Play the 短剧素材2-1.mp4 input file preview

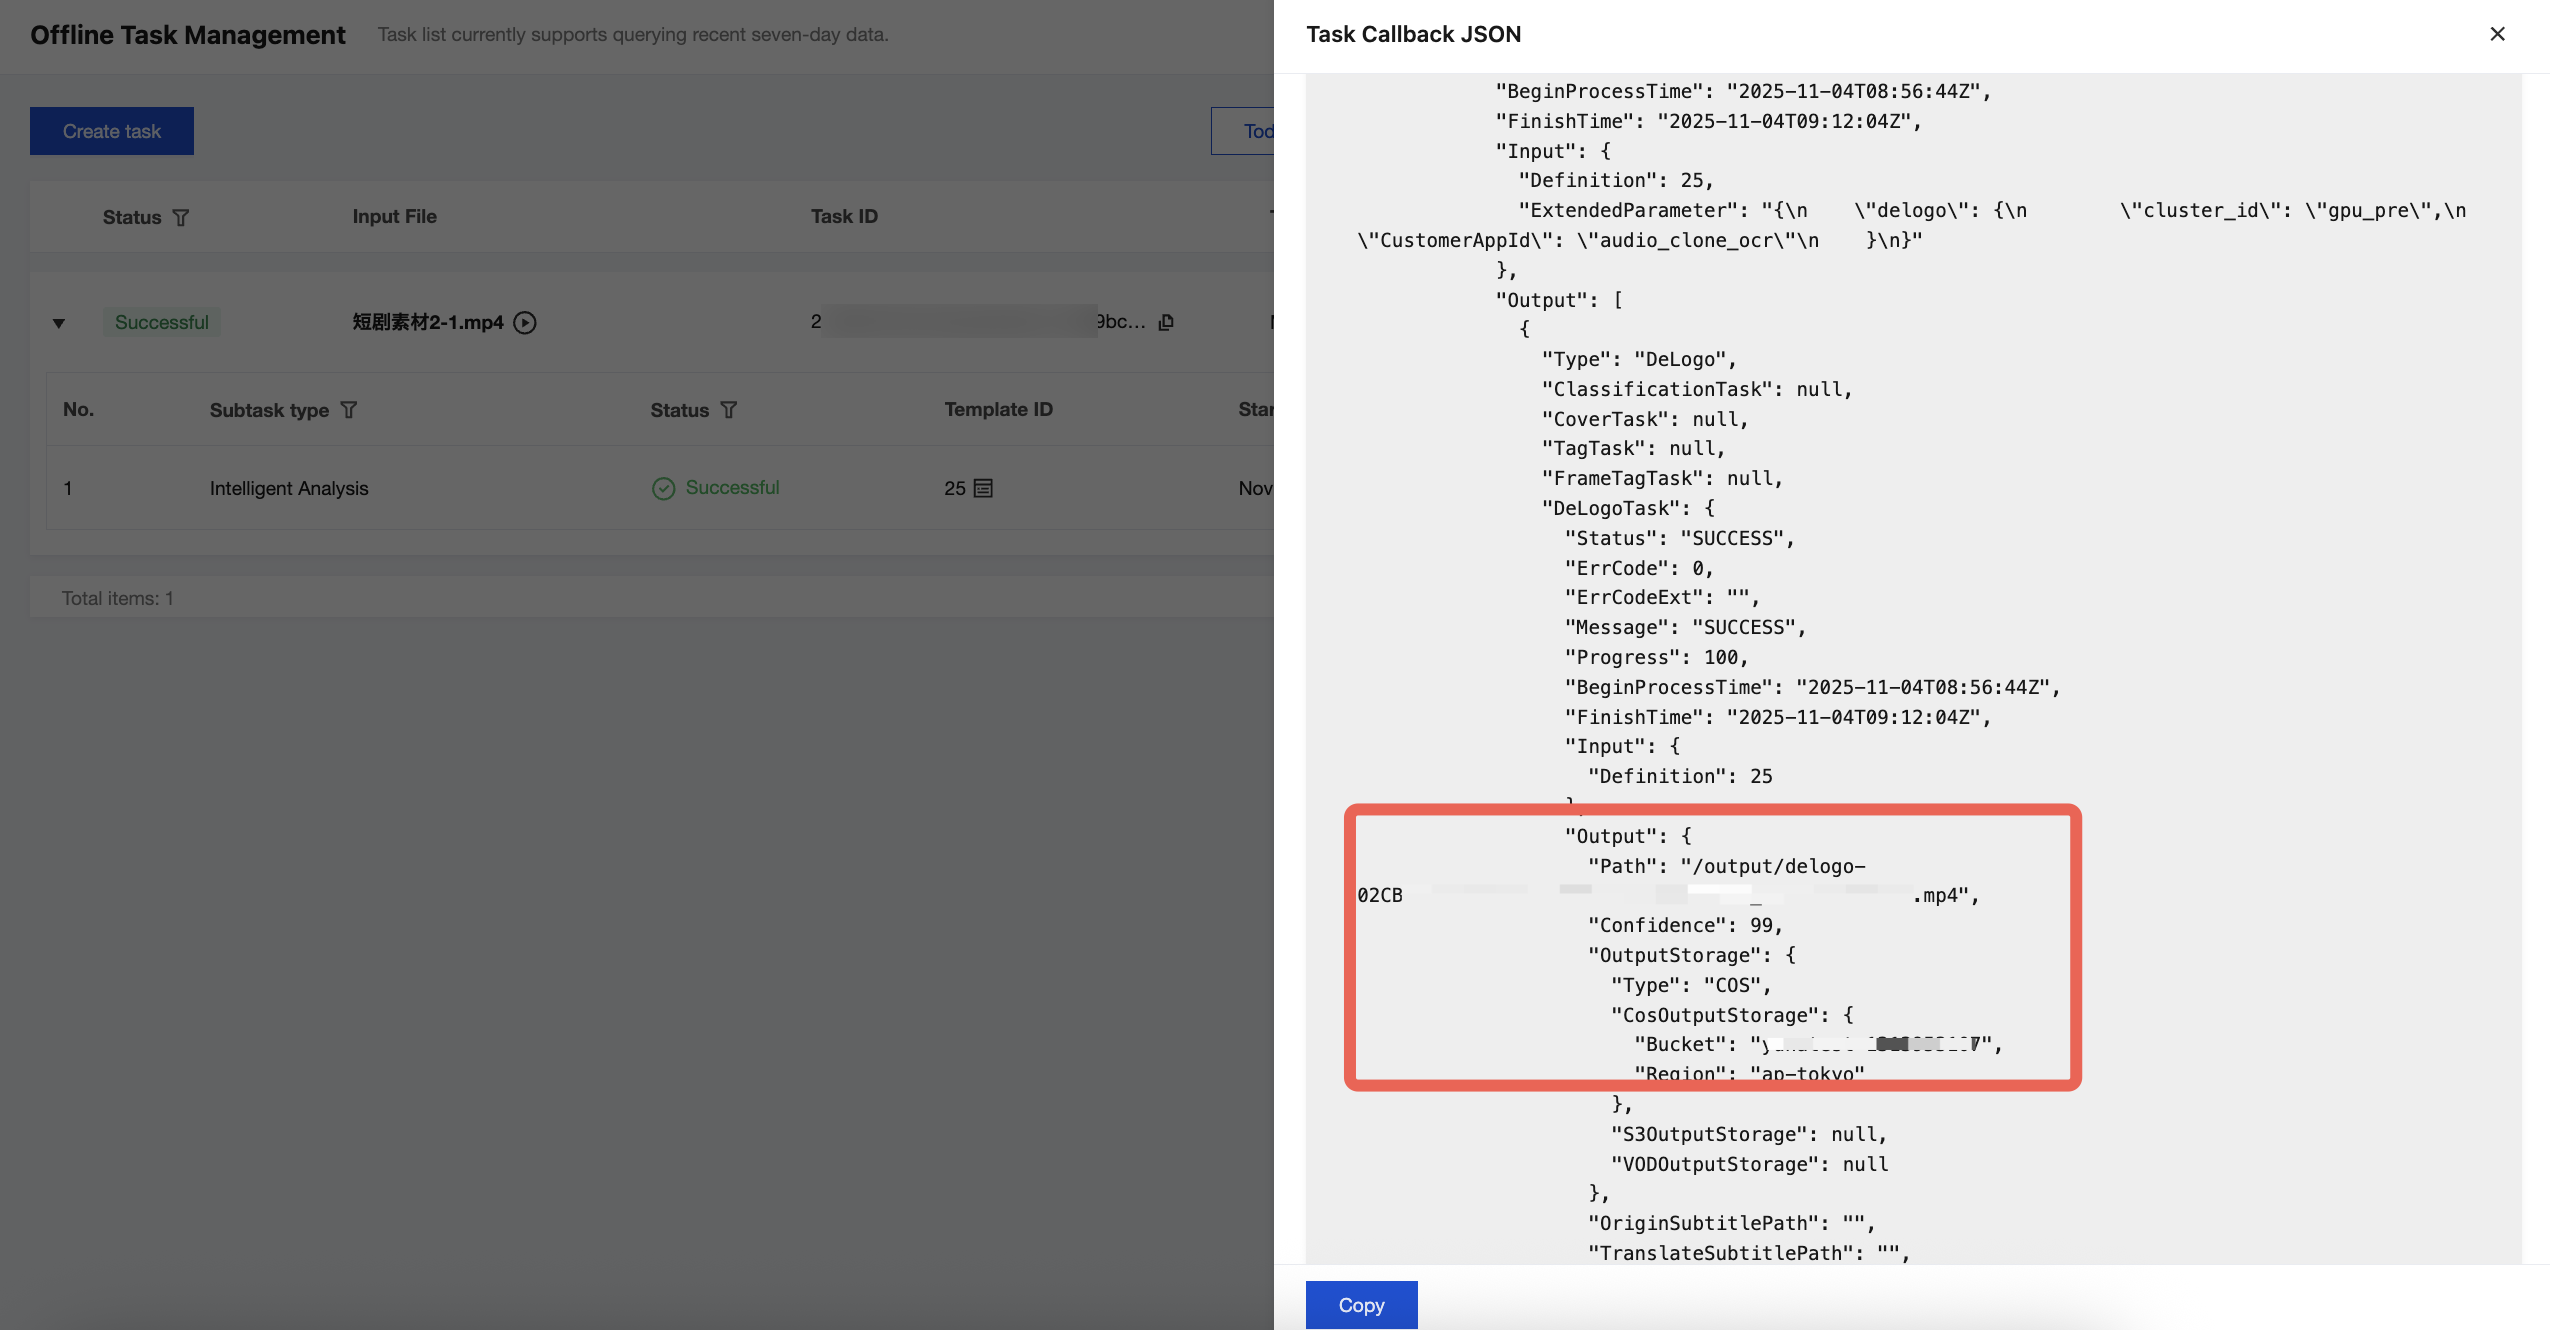pyautogui.click(x=525, y=322)
